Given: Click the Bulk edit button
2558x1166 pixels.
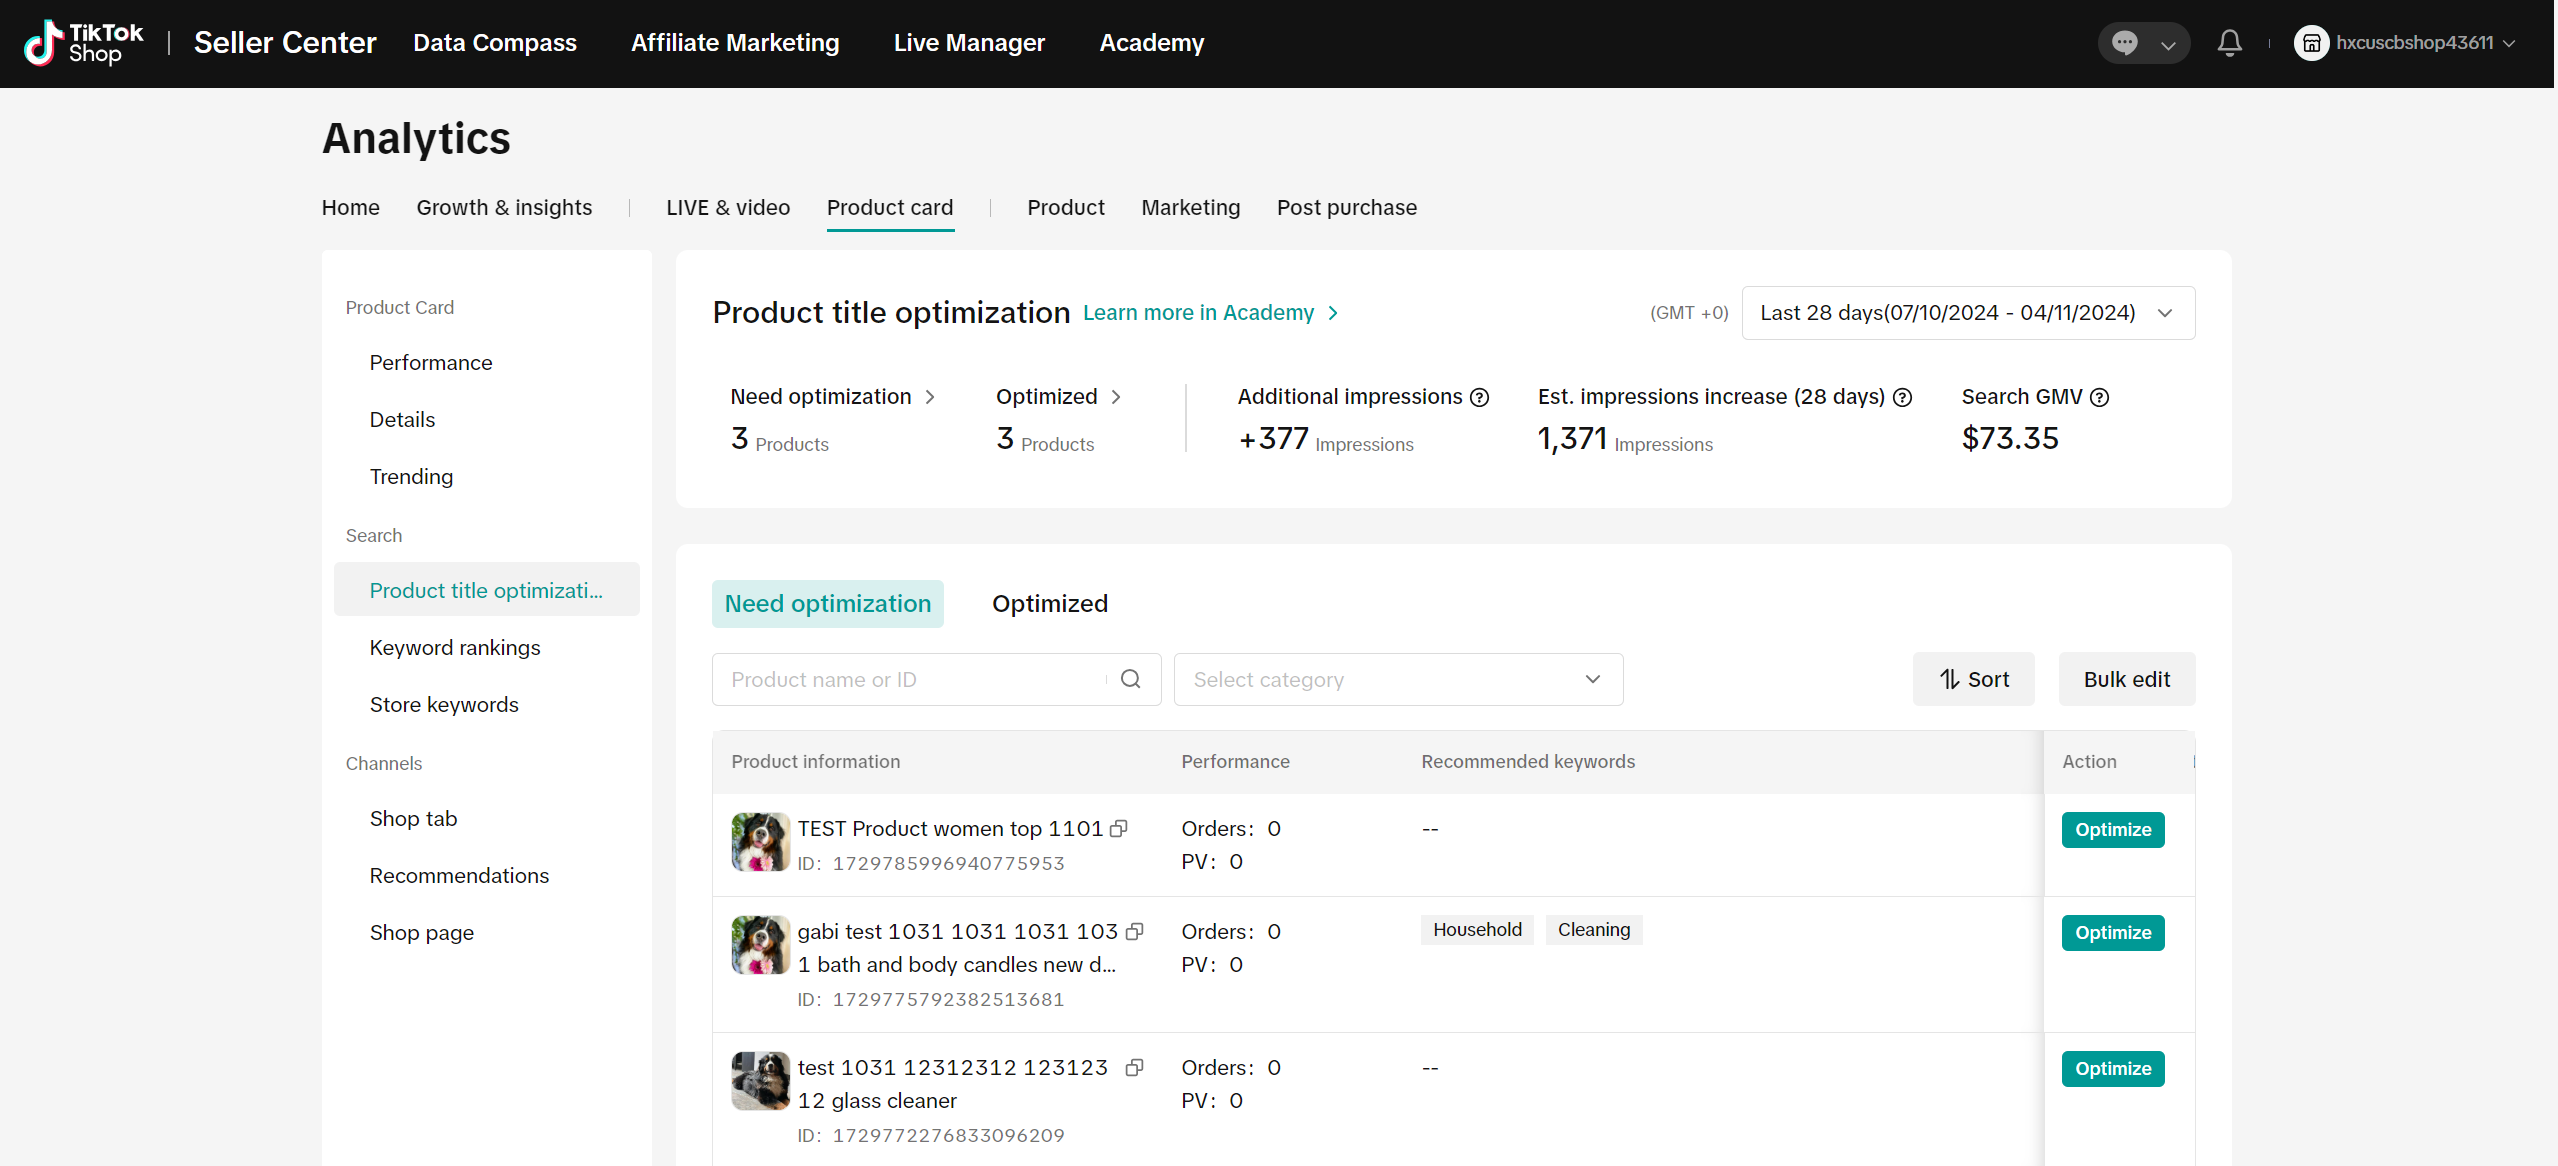Looking at the screenshot, I should point(2126,679).
